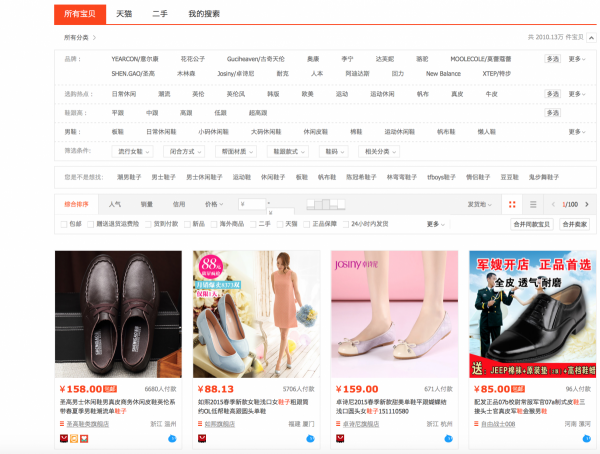
Task: Open shop link 卓诗尼旗舰店
Action: [361, 424]
